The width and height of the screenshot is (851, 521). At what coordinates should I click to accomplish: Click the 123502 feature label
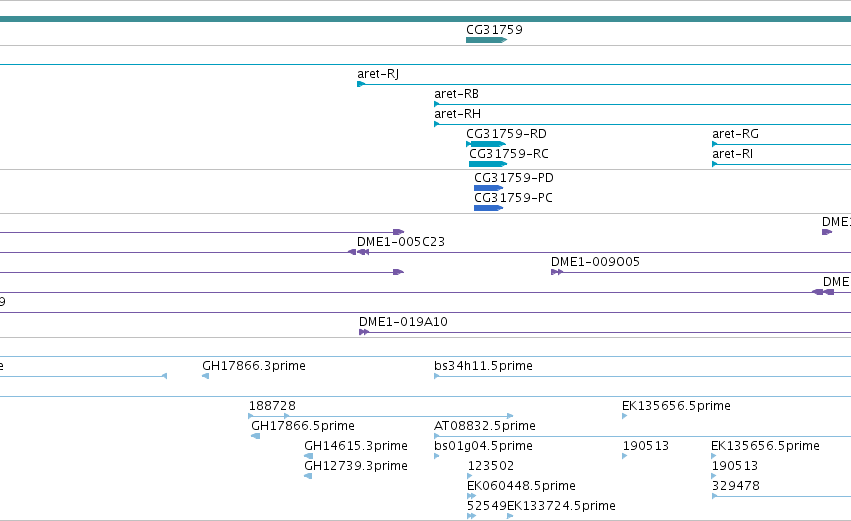(x=491, y=466)
